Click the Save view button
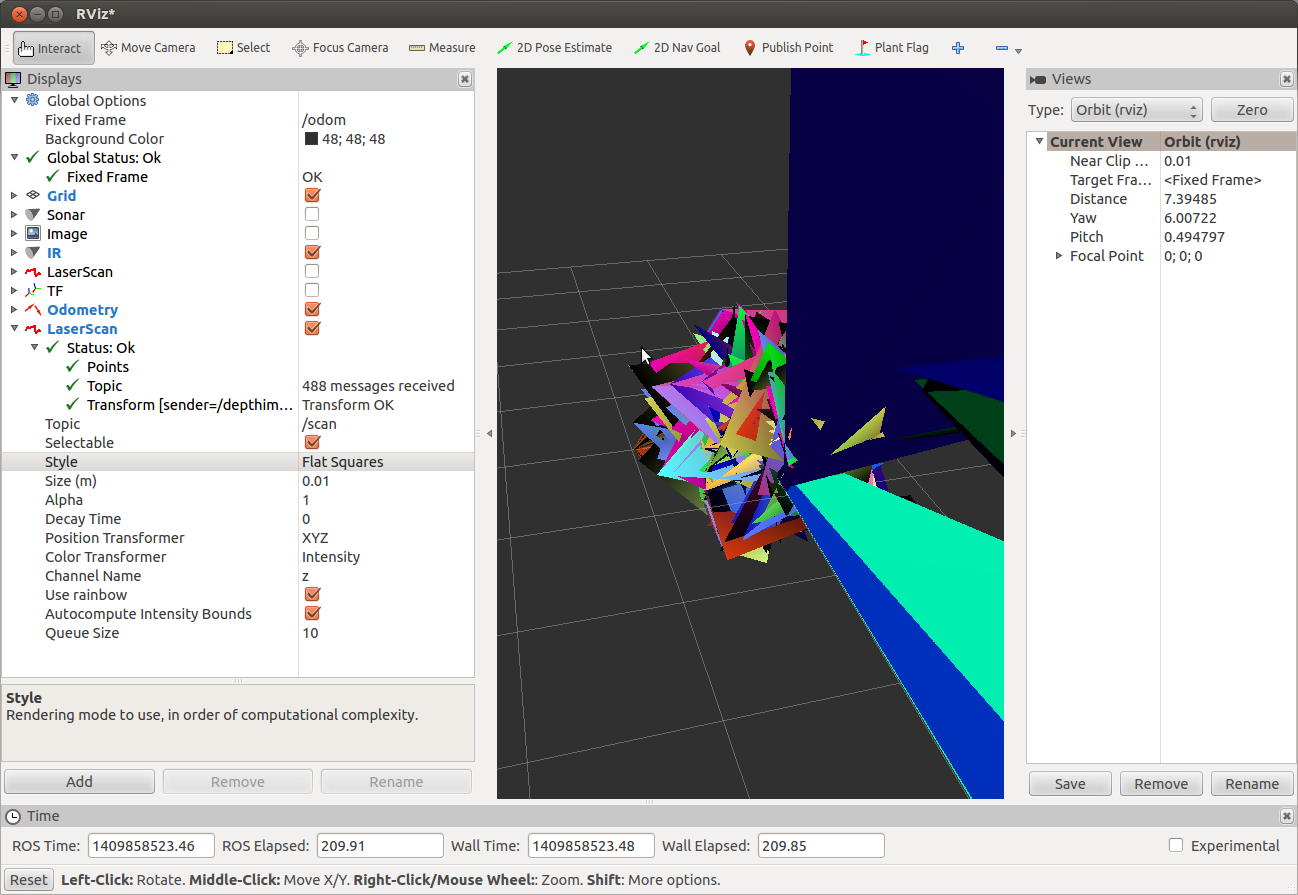Viewport: 1298px width, 895px height. pos(1070,784)
